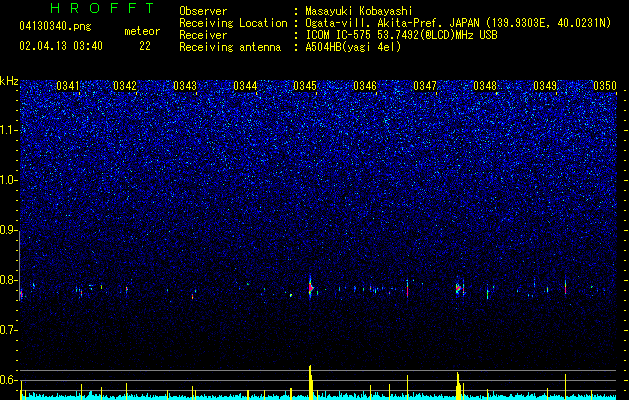
Task: Click the HROFFT title text
Action: pos(102,8)
